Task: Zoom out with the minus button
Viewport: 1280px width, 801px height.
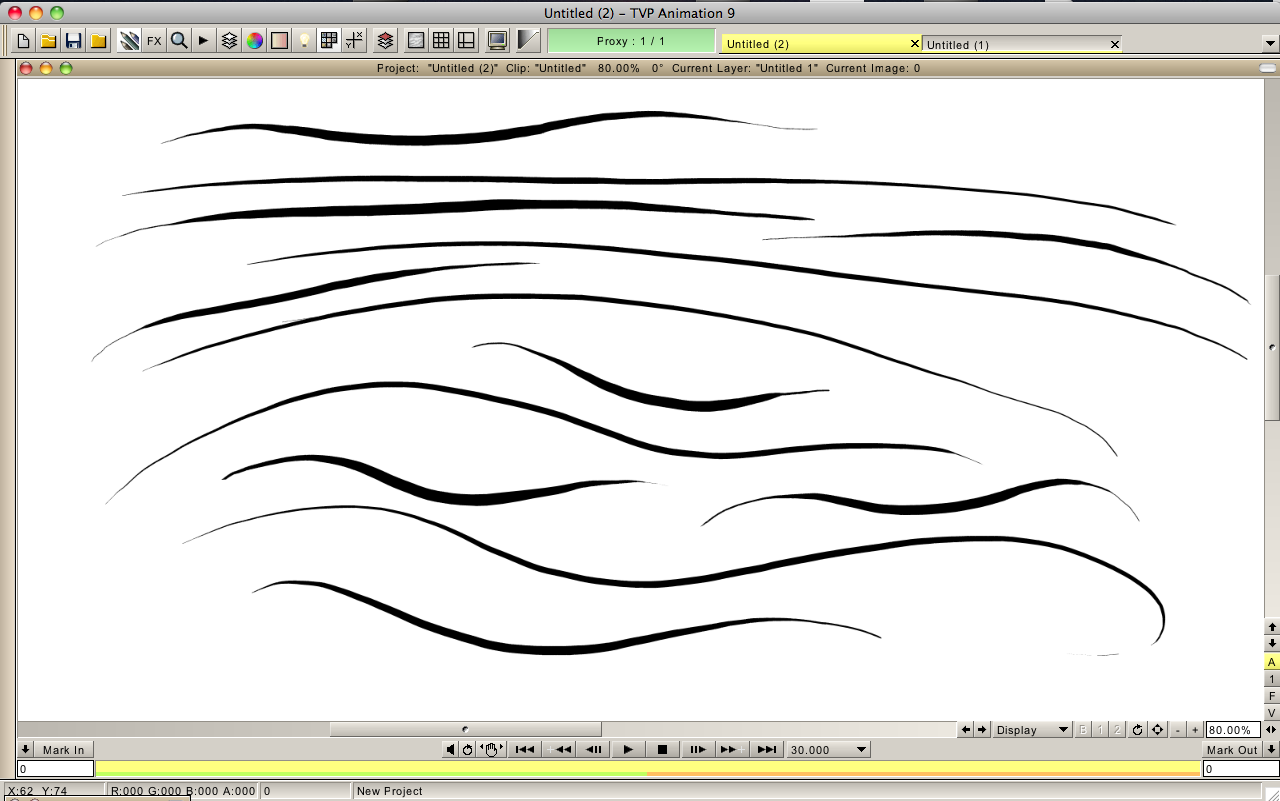Action: [1179, 730]
